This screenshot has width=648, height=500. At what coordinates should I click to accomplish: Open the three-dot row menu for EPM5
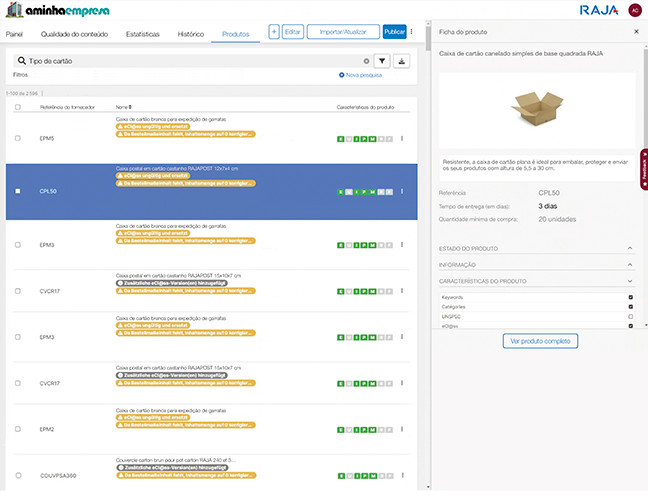pyautogui.click(x=402, y=138)
